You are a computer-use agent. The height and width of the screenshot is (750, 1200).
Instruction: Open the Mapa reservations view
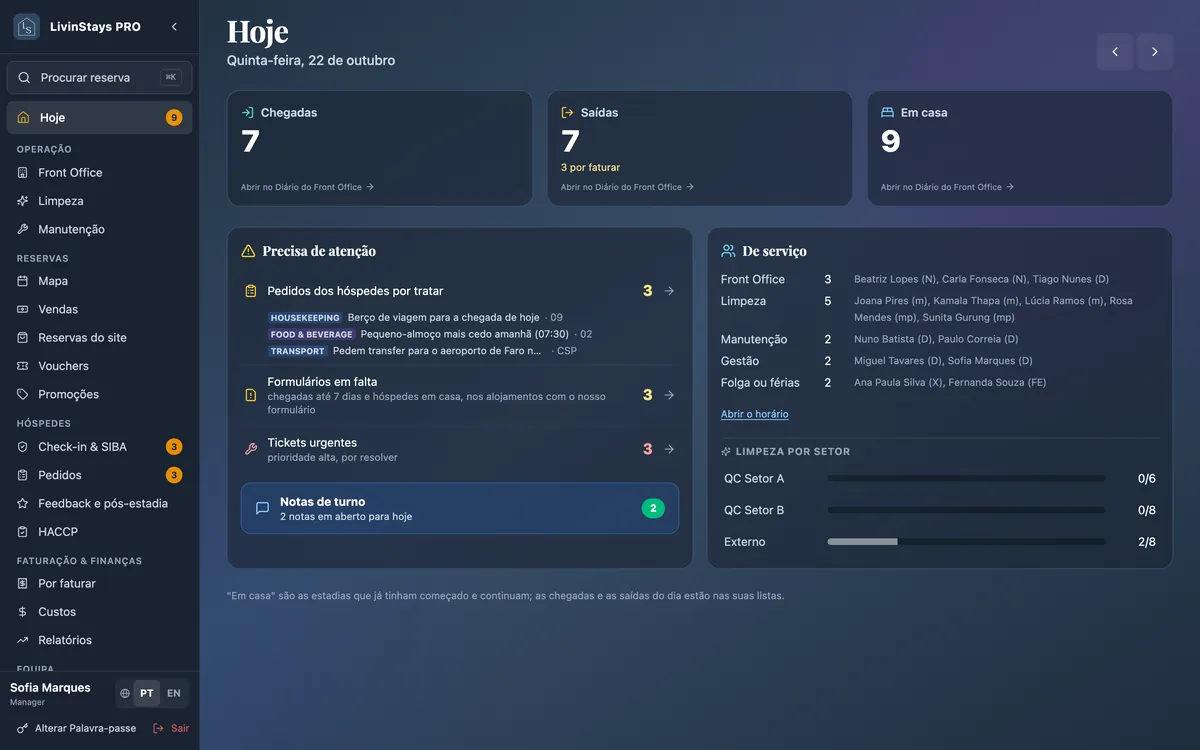pos(99,281)
